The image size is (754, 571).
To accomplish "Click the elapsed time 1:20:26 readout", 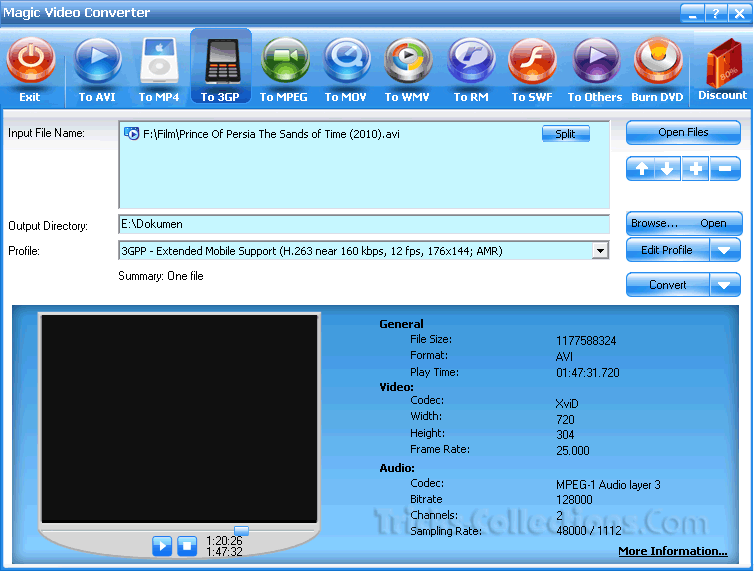I will (224, 541).
